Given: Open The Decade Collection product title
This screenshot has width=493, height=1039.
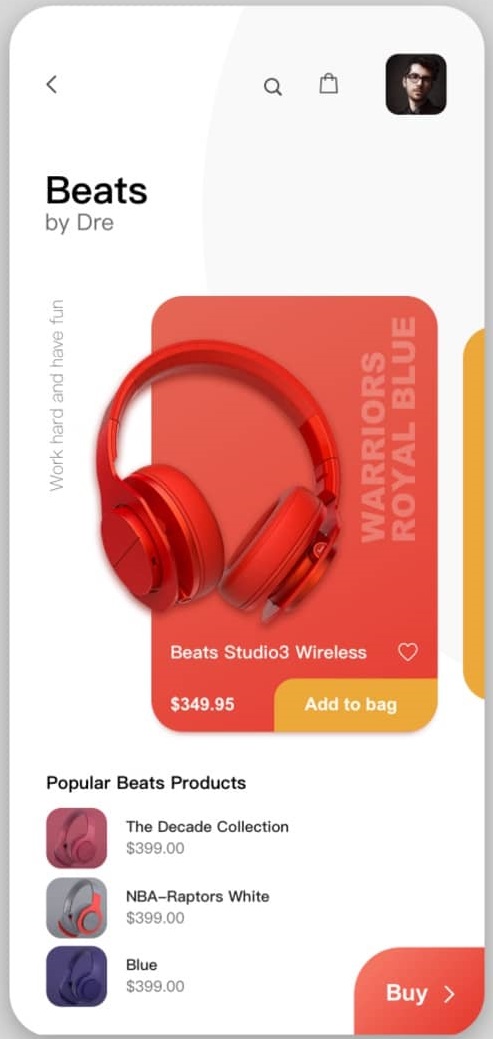Looking at the screenshot, I should pyautogui.click(x=207, y=826).
